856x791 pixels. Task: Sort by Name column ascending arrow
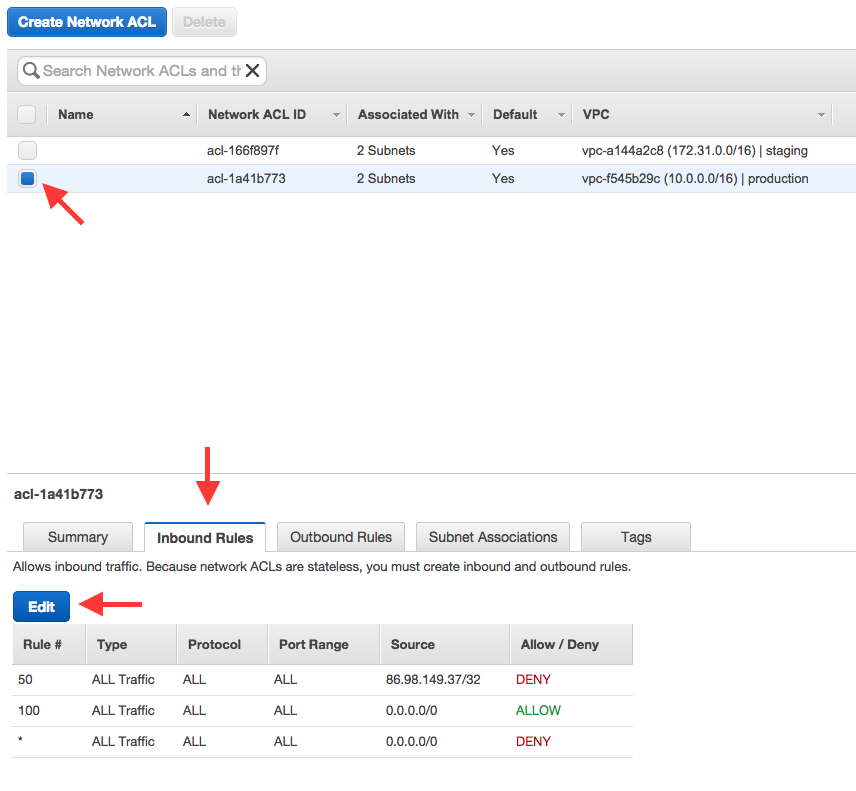(x=186, y=115)
